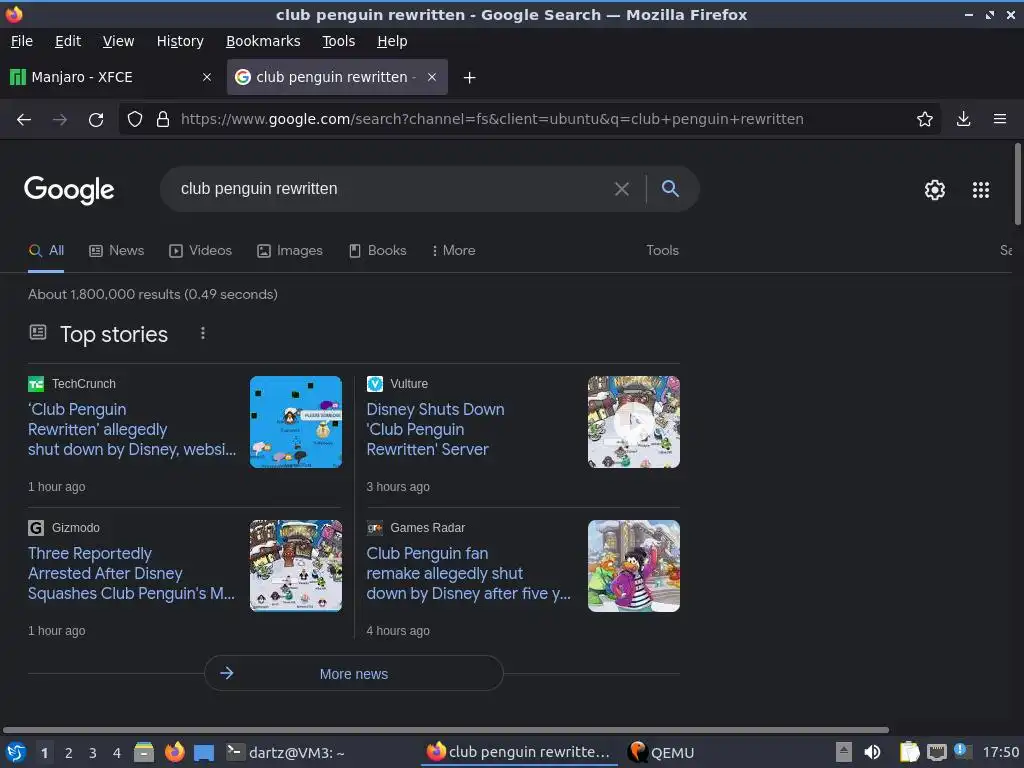Click the Vulture story thumbnail
Screen dimensions: 1024x768
coord(633,422)
